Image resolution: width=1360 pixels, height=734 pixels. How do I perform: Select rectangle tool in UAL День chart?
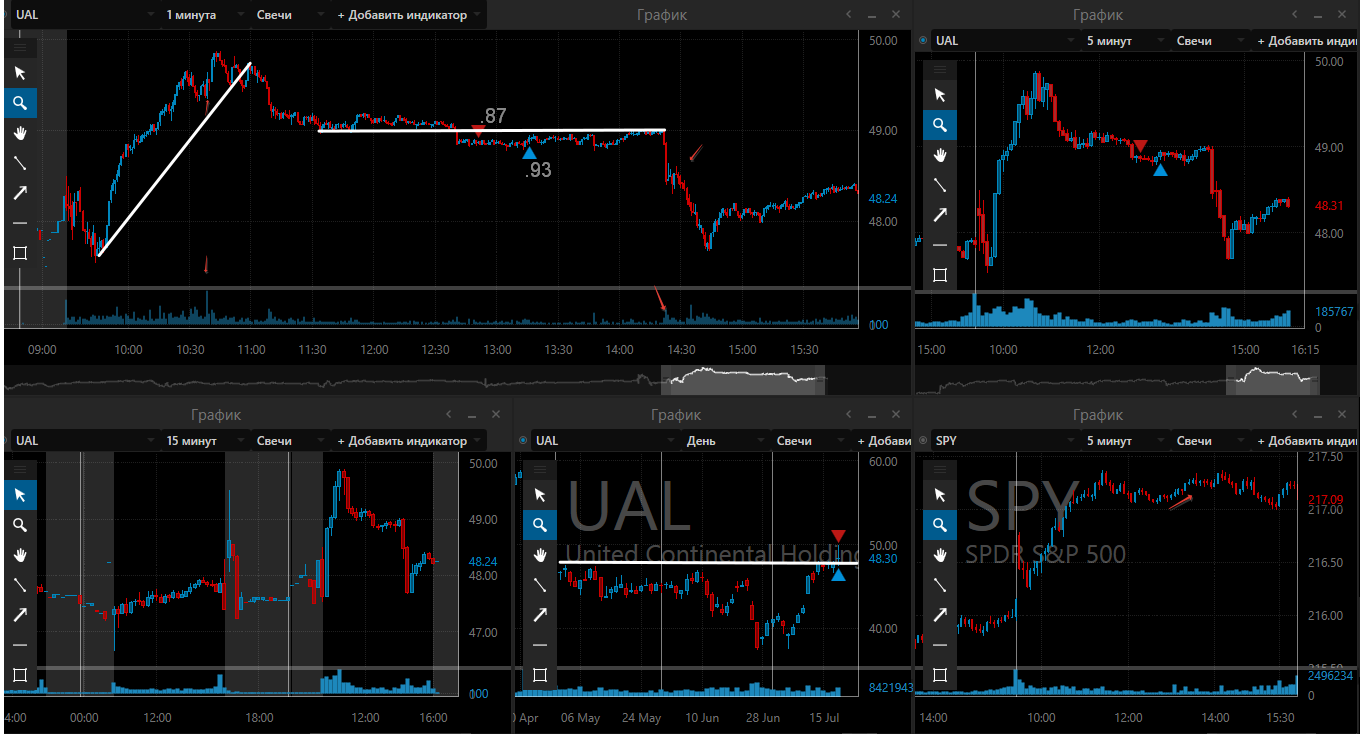pos(540,675)
